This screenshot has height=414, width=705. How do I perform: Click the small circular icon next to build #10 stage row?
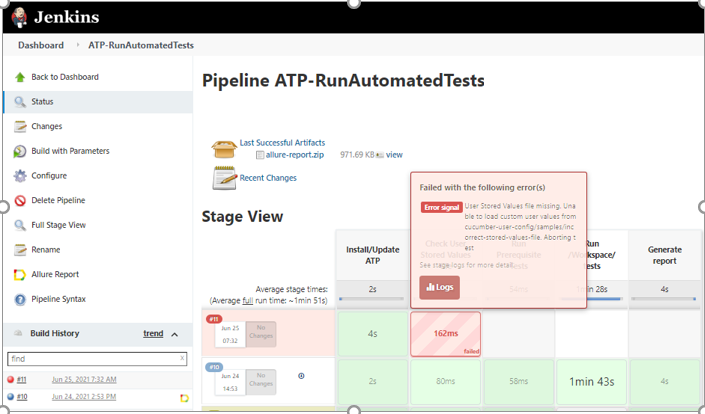pyautogui.click(x=301, y=376)
